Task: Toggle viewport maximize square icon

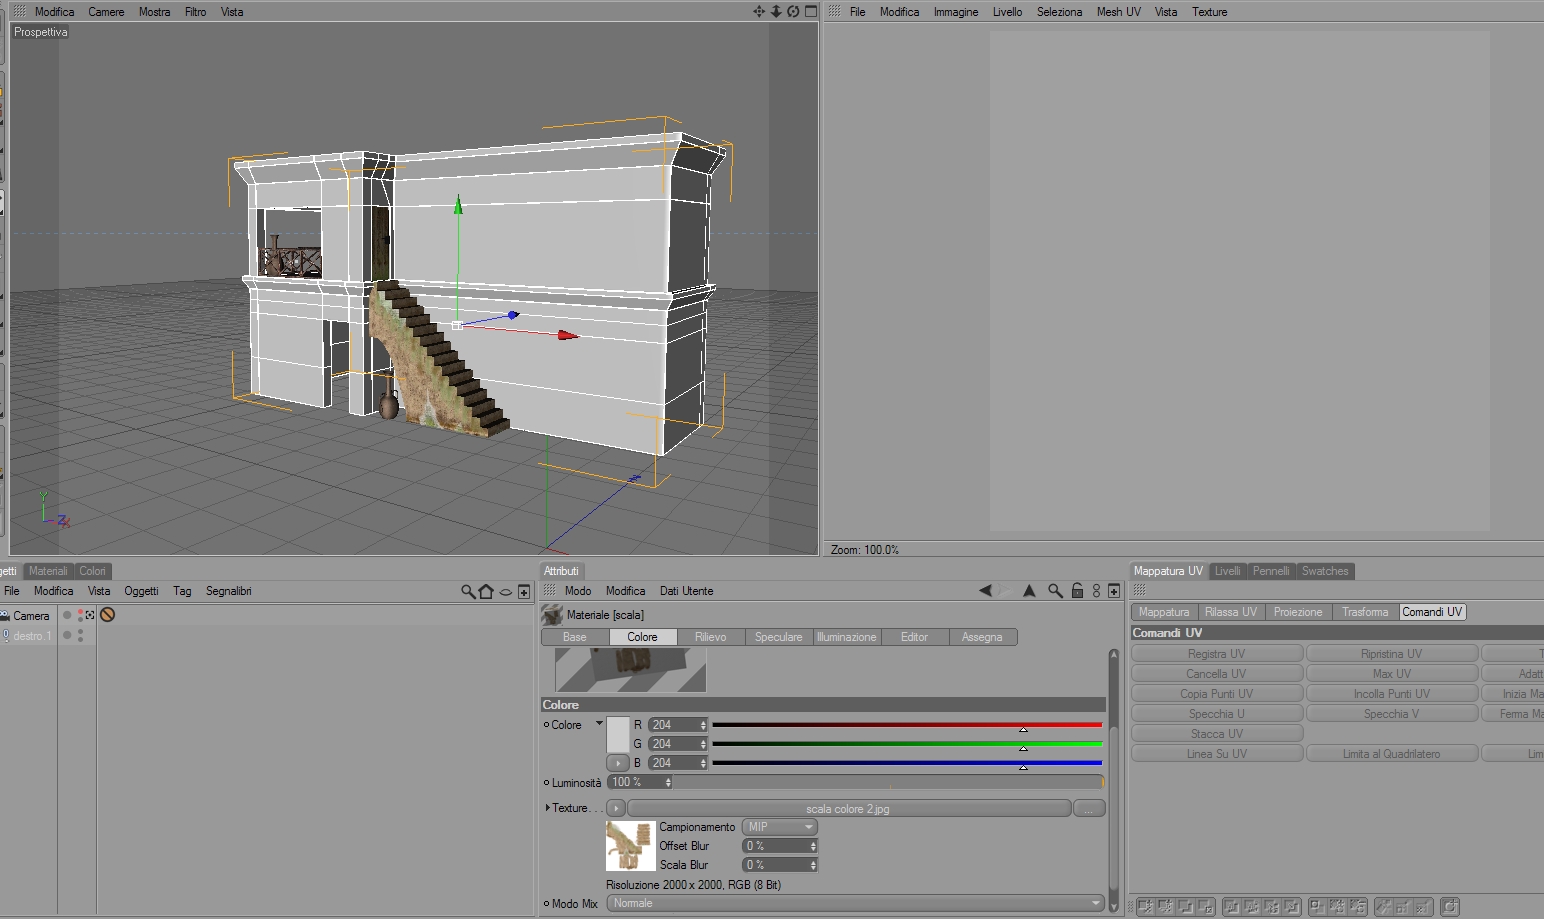Action: 811,11
